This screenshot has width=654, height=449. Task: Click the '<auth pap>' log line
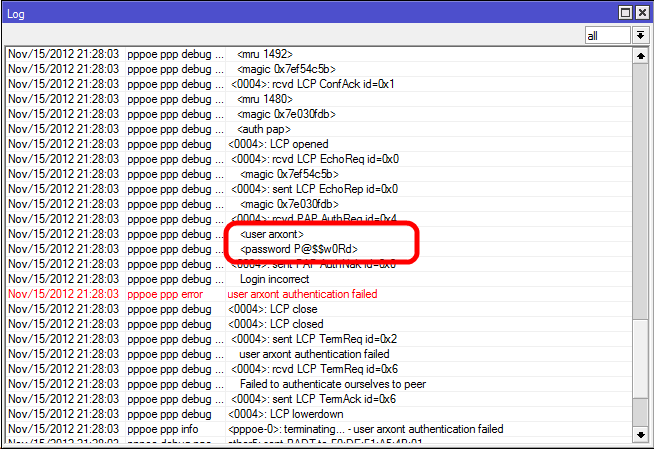click(266, 129)
